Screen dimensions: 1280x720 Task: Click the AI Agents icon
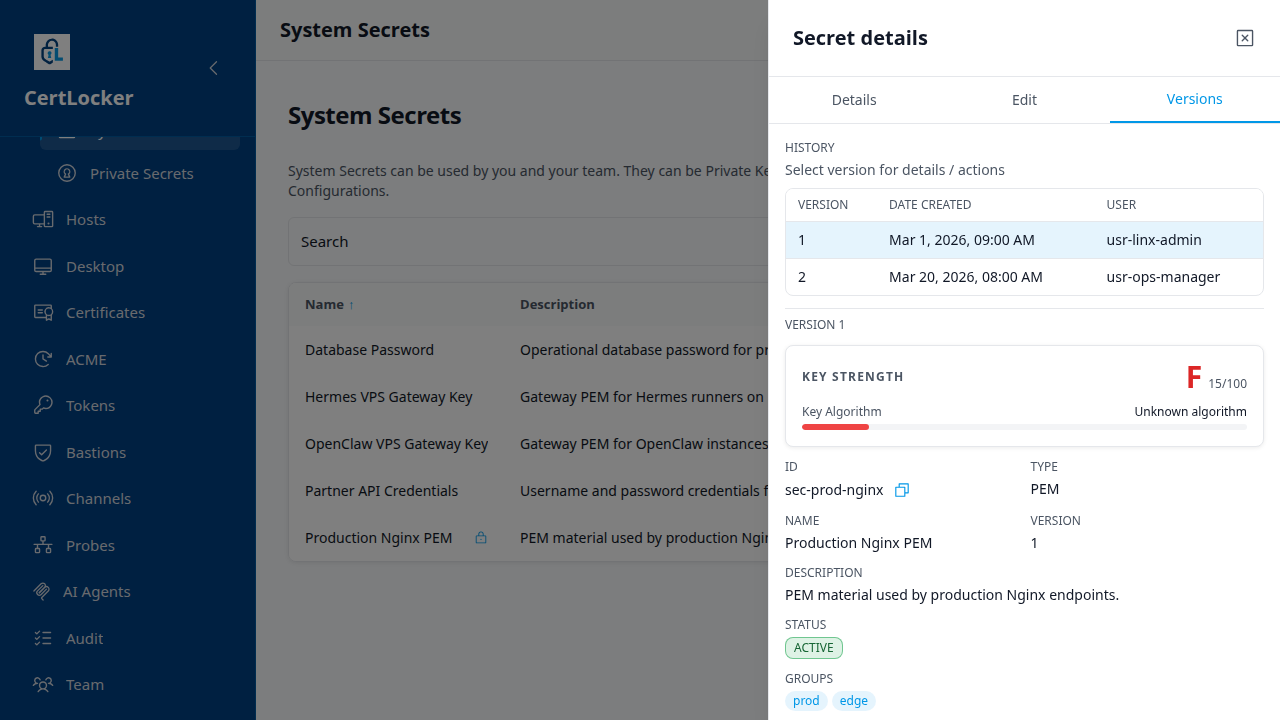(x=41, y=592)
